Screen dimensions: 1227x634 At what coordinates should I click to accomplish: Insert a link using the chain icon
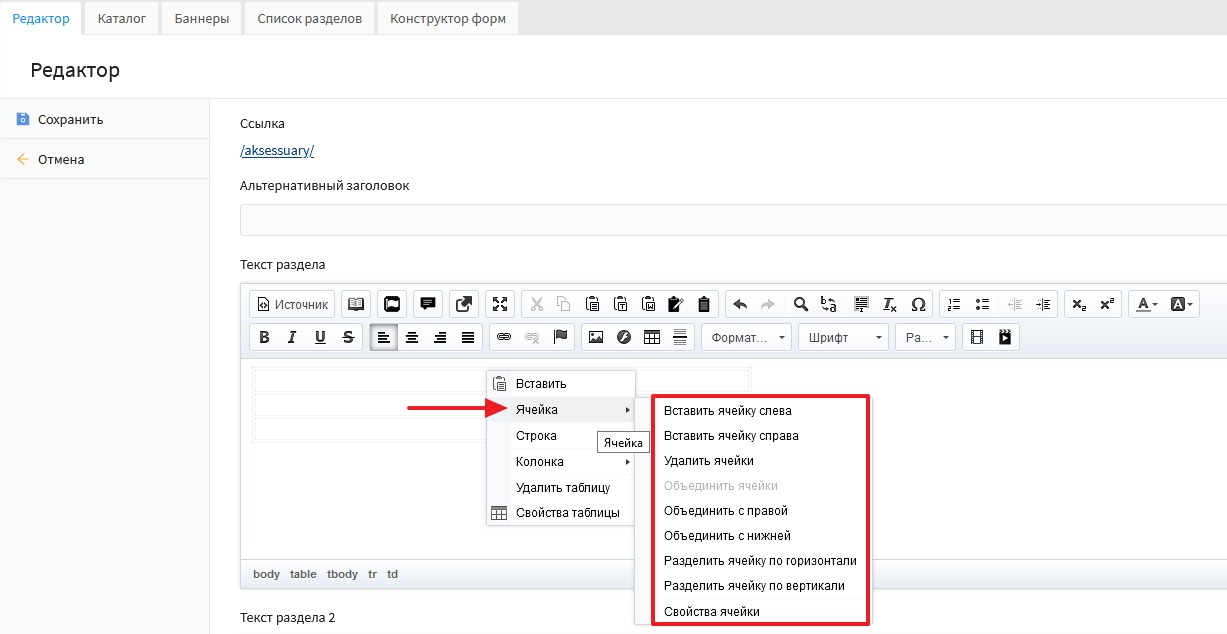point(504,337)
